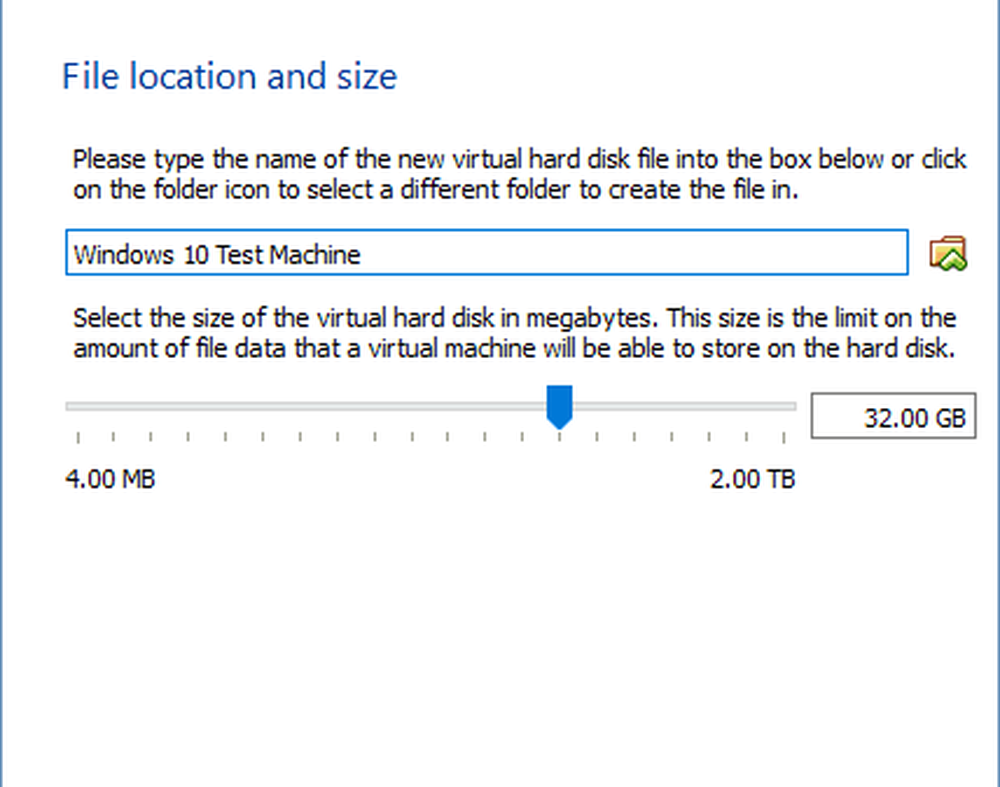The image size is (1000, 787).
Task: Click the 4.00 MB minimum label
Action: 110,479
